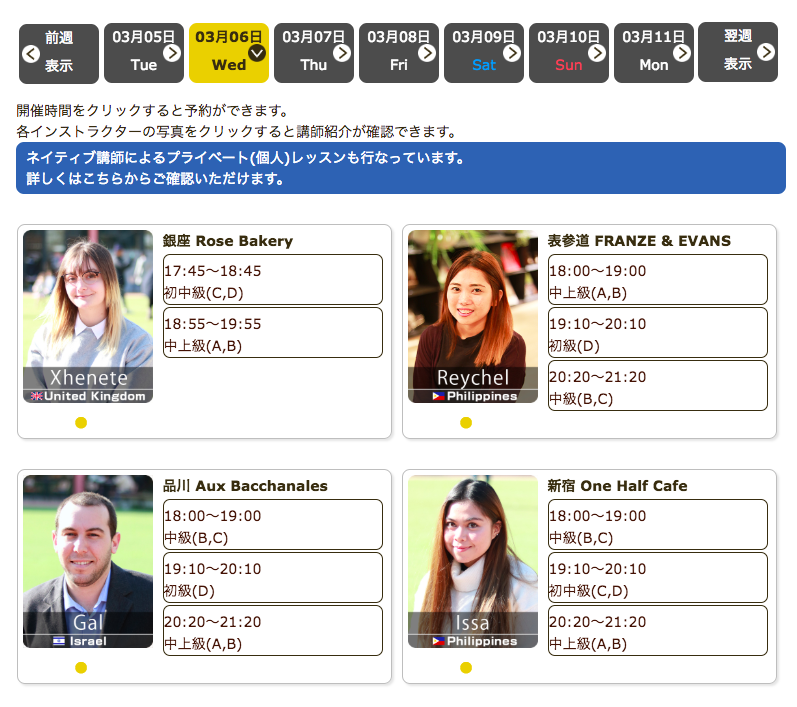Click the arrow icon on 03月07日 Thu
This screenshot has height=707, width=797.
(x=342, y=53)
